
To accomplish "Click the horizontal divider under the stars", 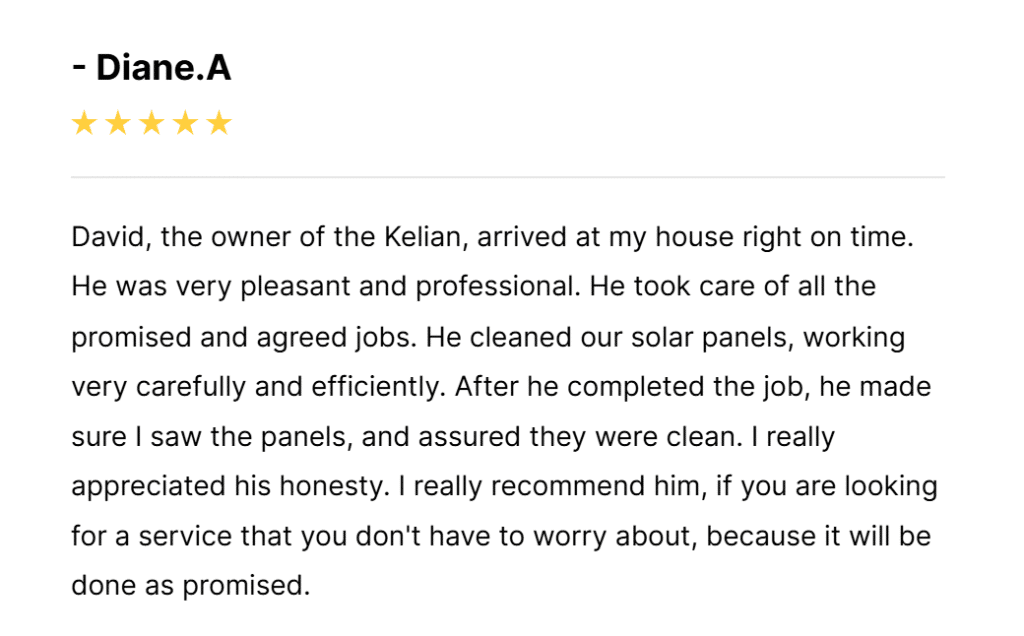I will click(508, 177).
